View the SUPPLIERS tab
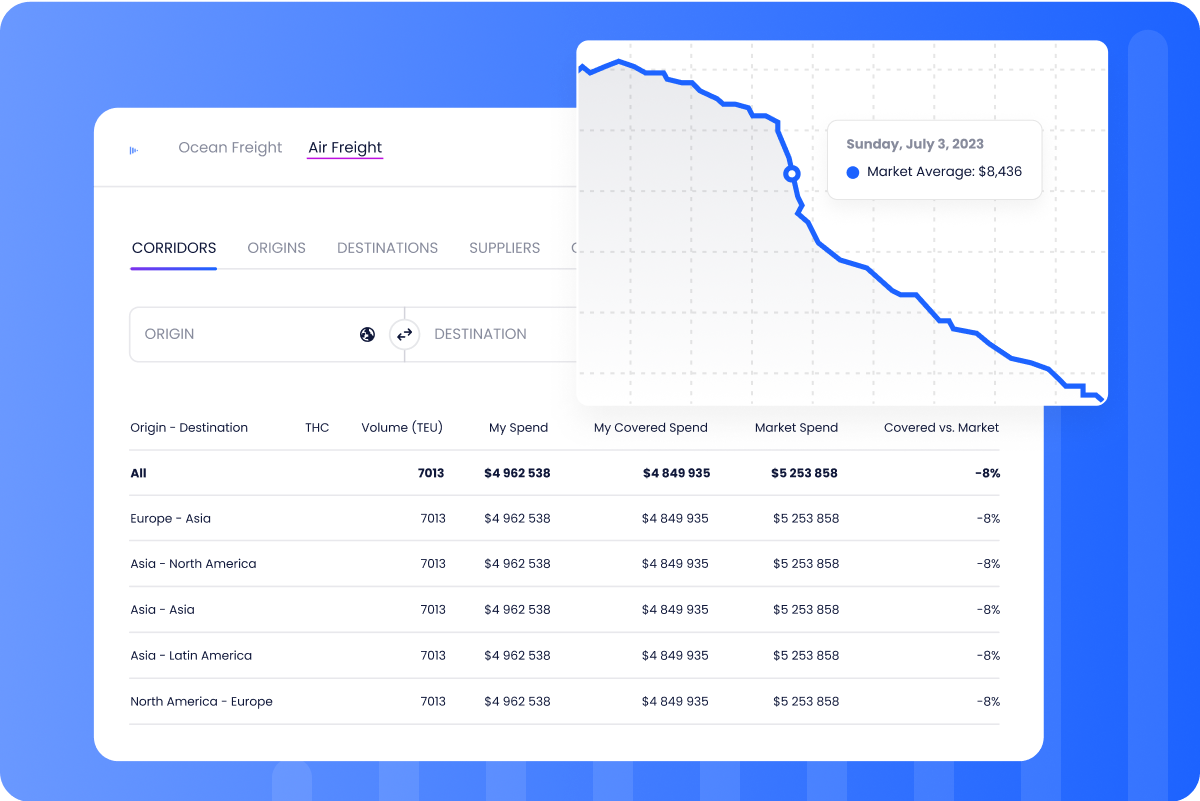 pos(504,248)
